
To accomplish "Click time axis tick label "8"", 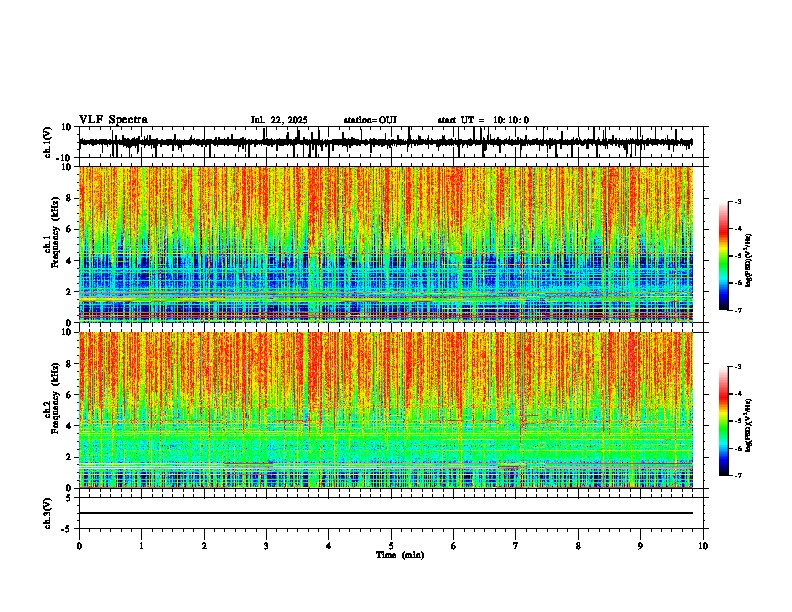I will click(x=578, y=546).
